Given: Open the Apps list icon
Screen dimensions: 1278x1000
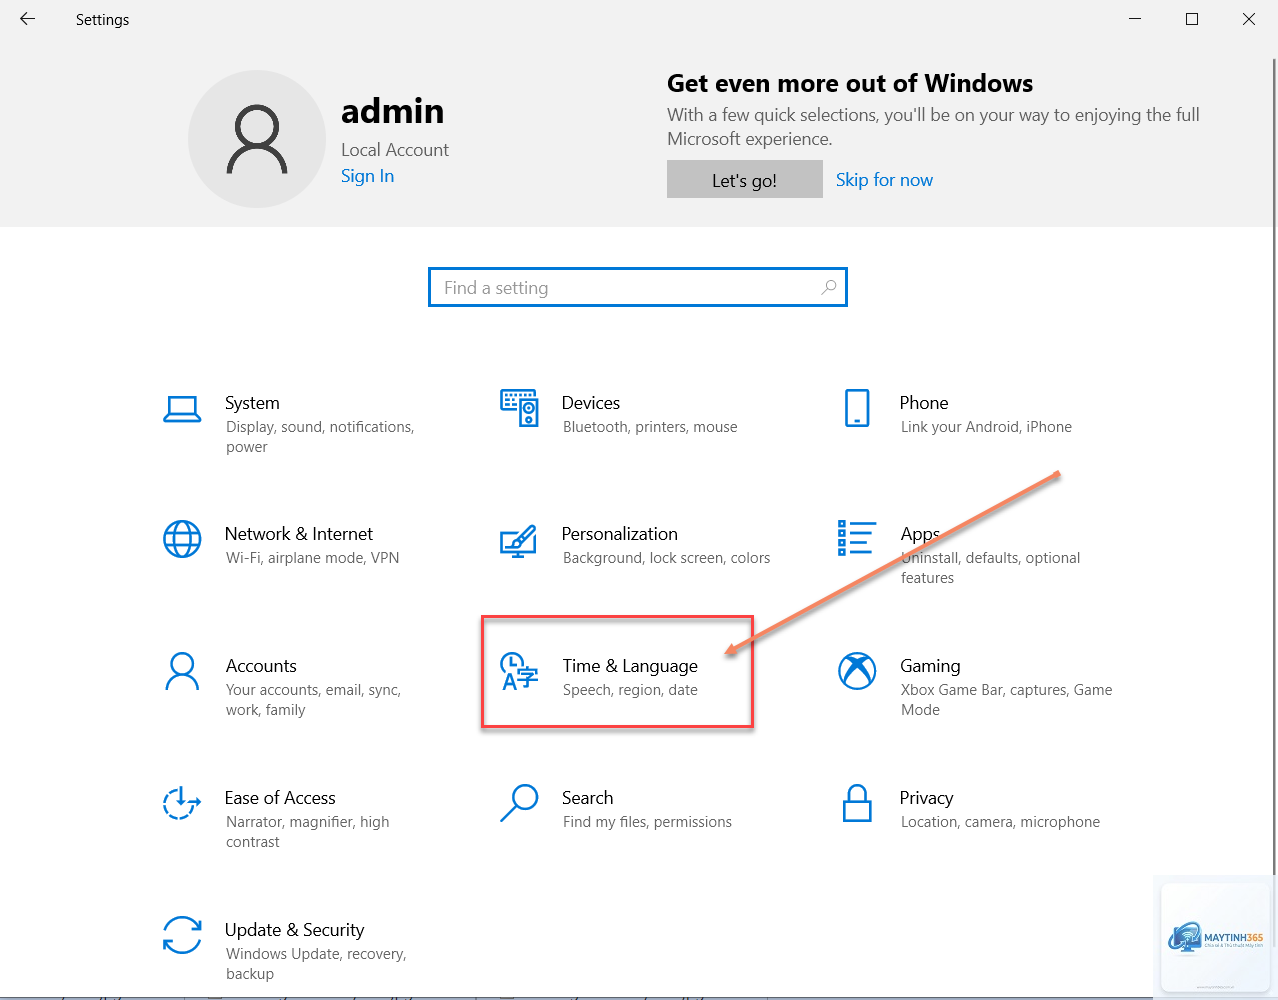Looking at the screenshot, I should pos(857,538).
